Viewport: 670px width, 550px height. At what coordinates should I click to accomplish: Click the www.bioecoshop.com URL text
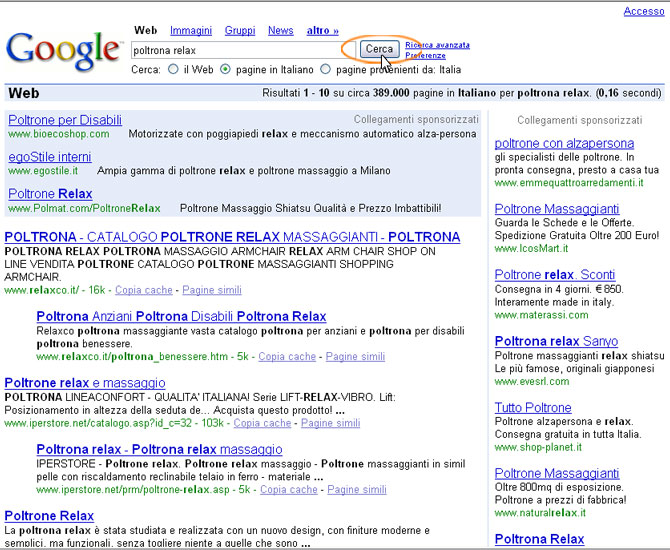(x=59, y=134)
